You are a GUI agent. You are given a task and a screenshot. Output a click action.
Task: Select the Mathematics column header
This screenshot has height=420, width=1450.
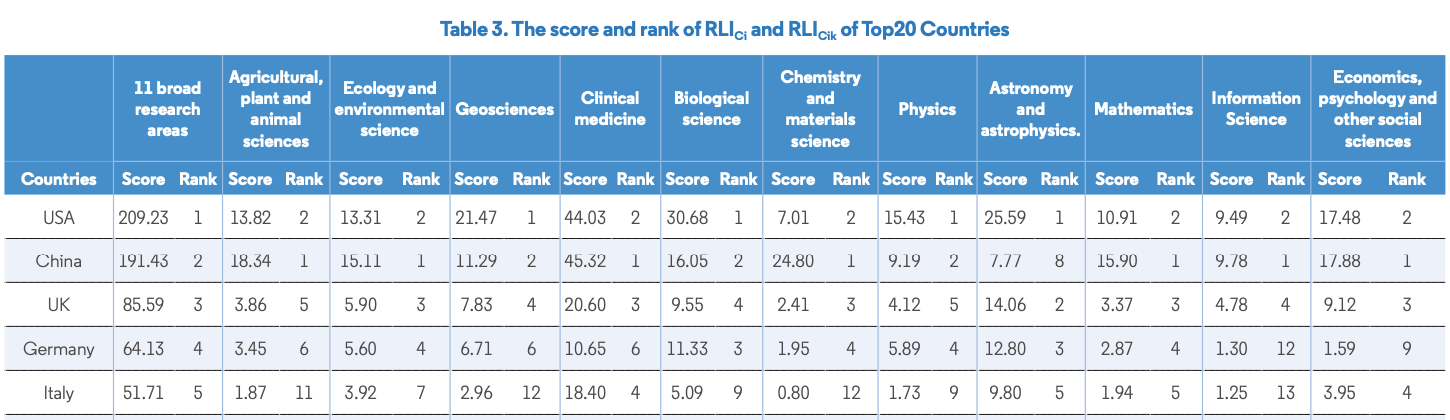click(x=1143, y=109)
